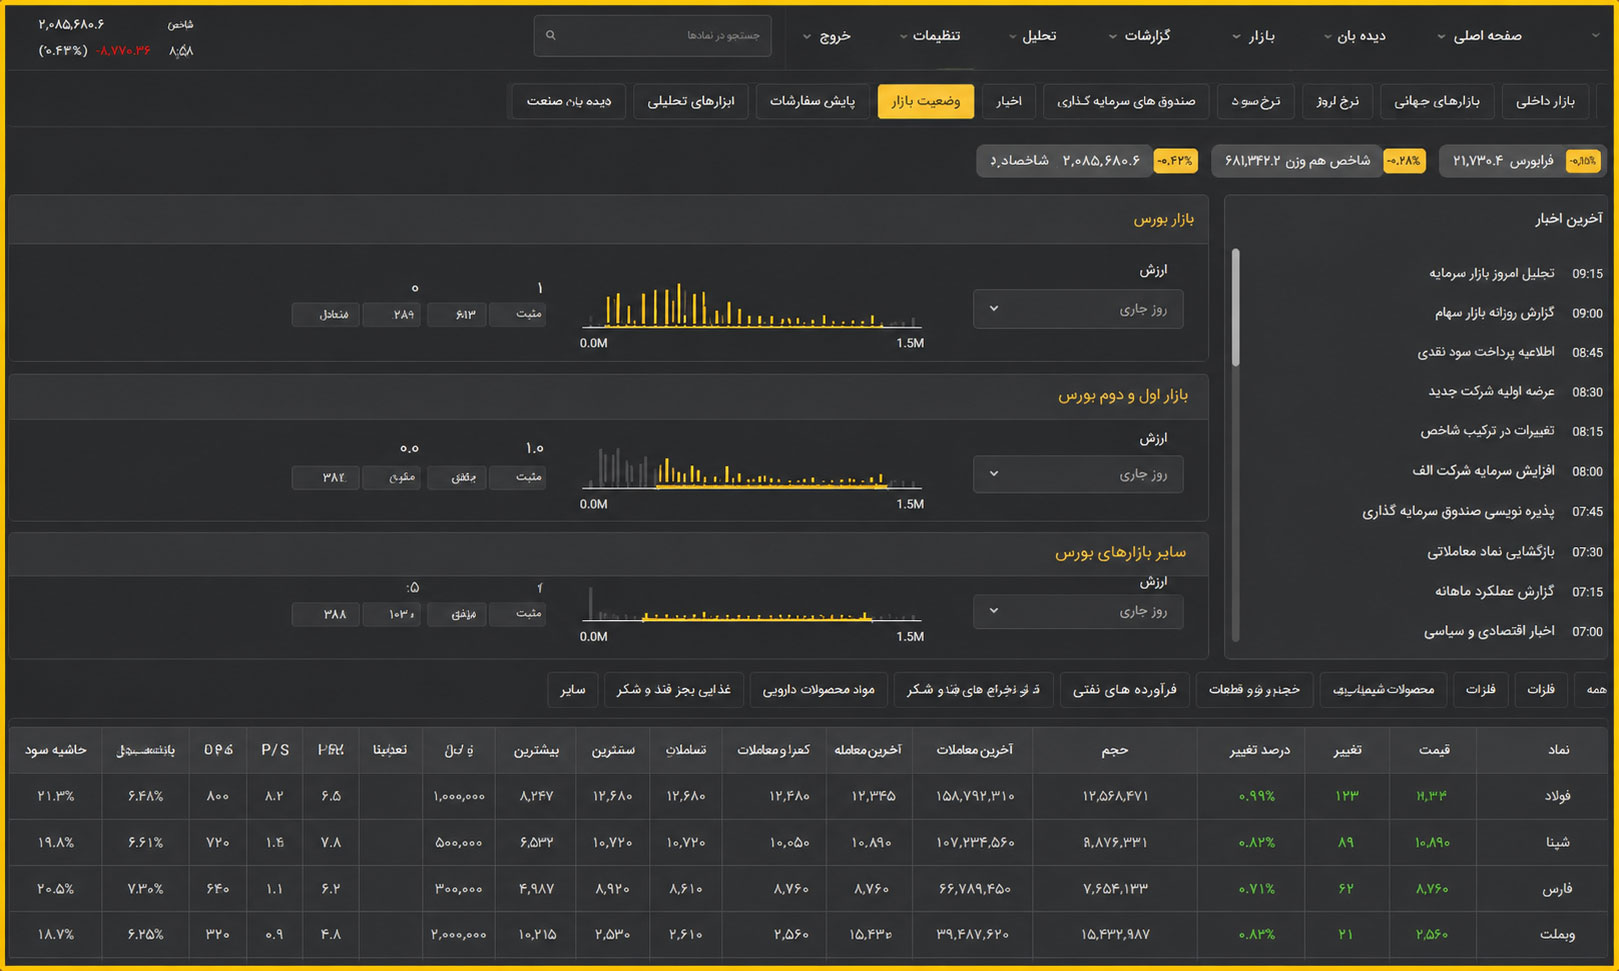This screenshot has width=1619, height=971.
Task: Focus the جستجو در نمادها search field
Action: [653, 35]
